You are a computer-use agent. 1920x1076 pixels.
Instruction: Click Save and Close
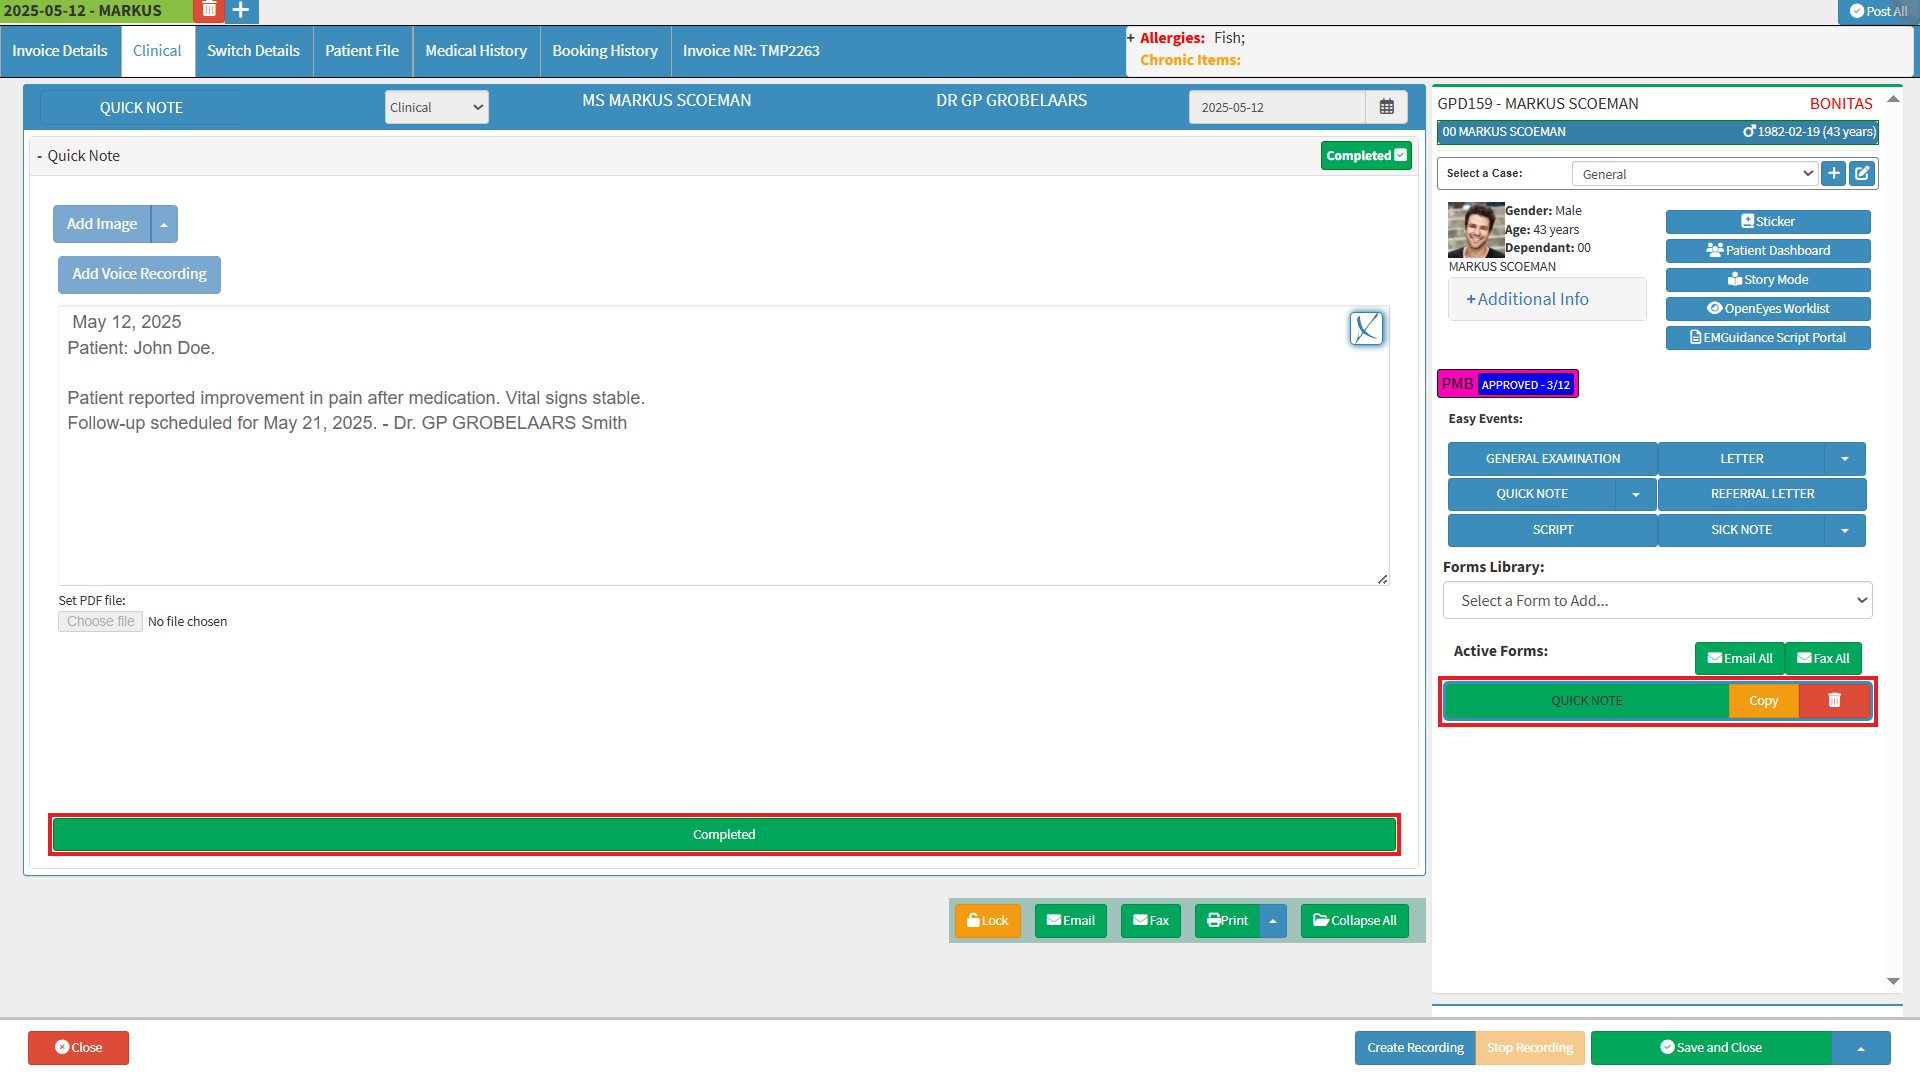1711,1048
